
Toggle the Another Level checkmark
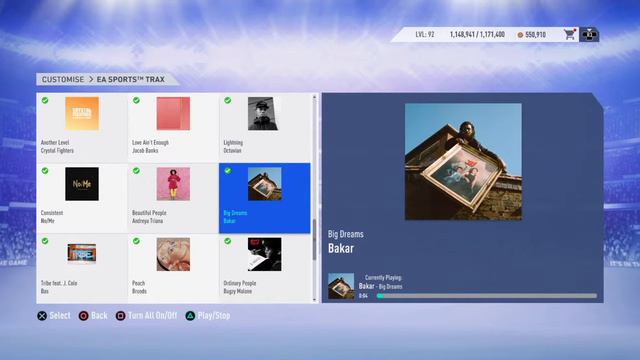click(x=45, y=100)
